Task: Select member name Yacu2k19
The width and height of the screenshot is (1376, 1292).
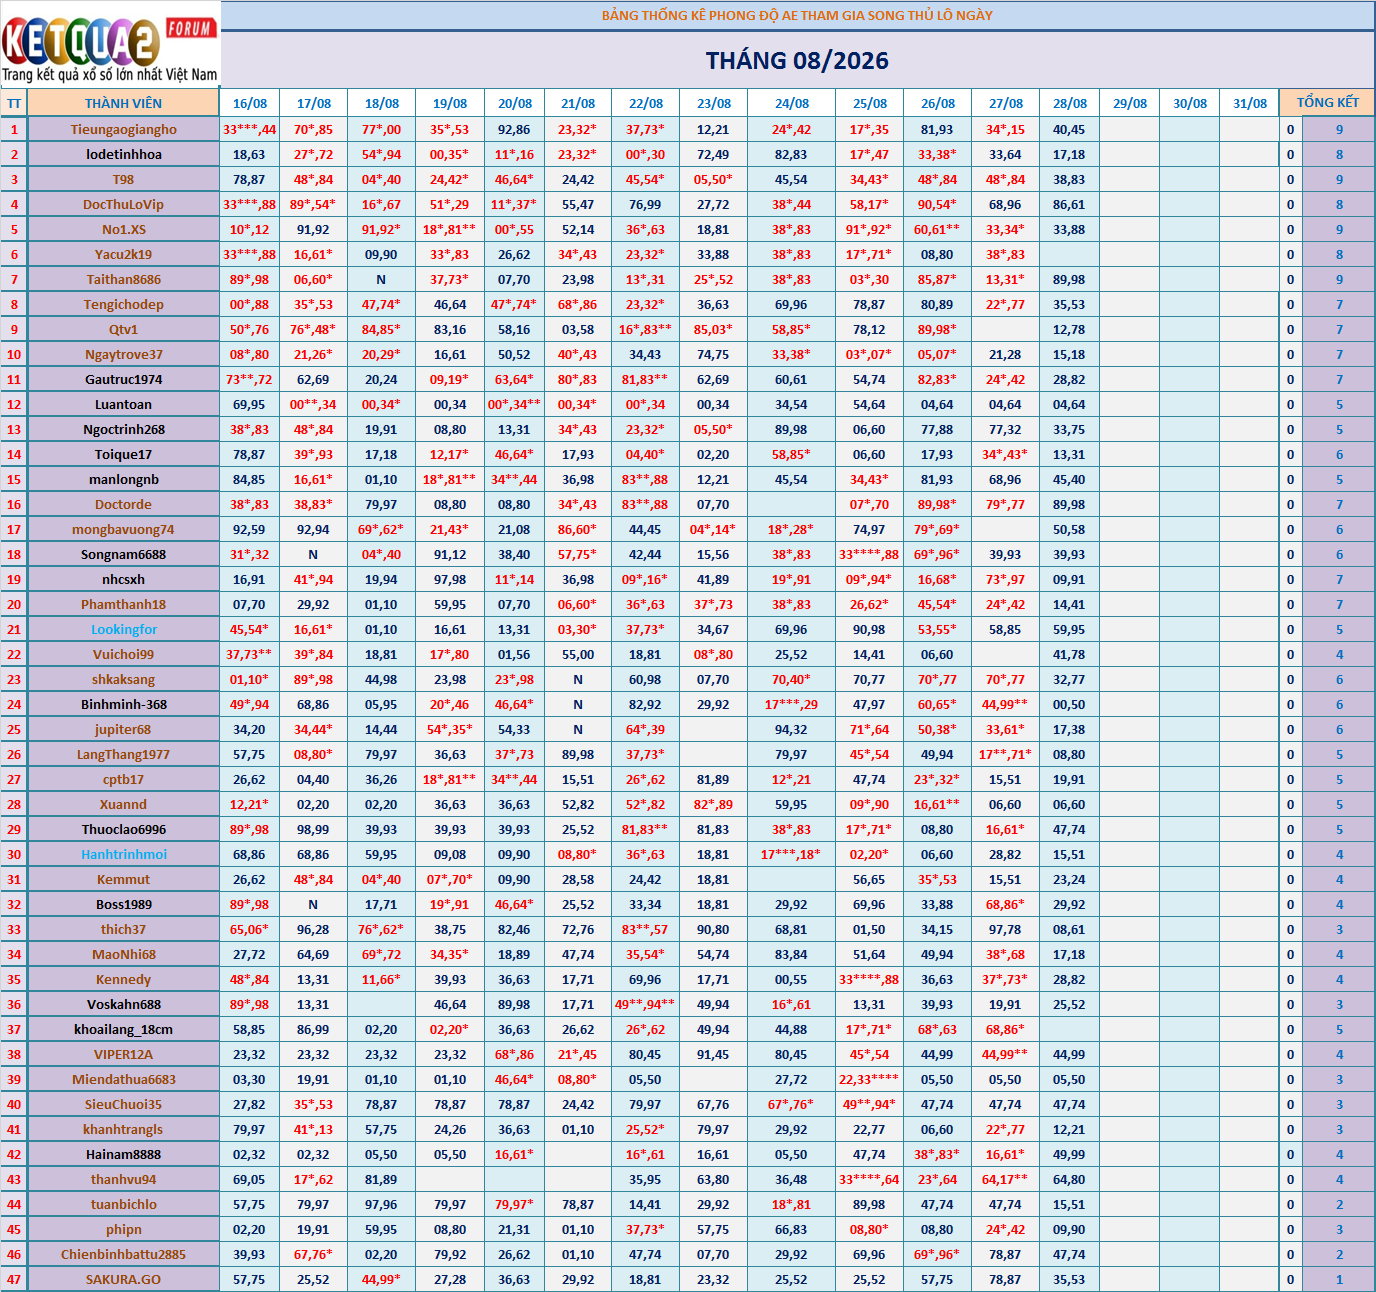Action: 123,254
